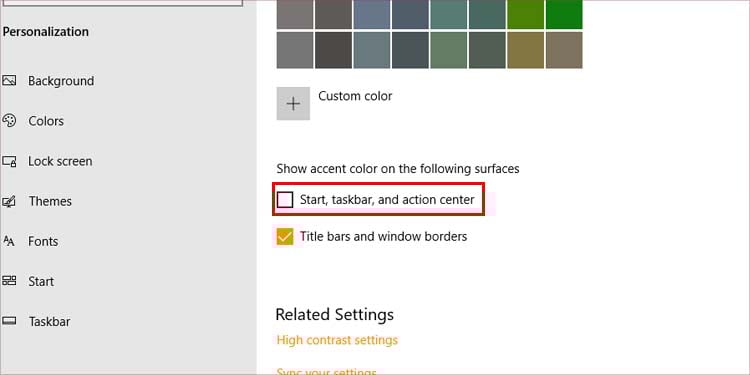
Task: Click the Start tiles icon in sidebar
Action: pyautogui.click(x=9, y=281)
